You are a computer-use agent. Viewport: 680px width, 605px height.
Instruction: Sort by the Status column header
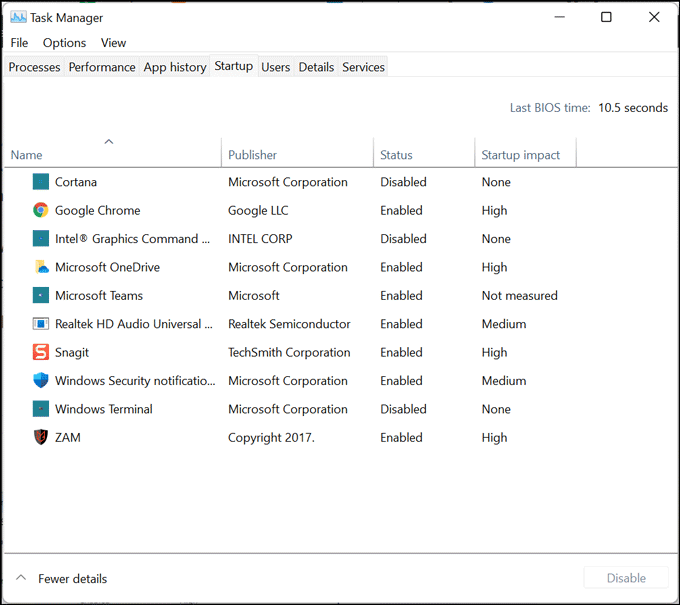tap(424, 152)
